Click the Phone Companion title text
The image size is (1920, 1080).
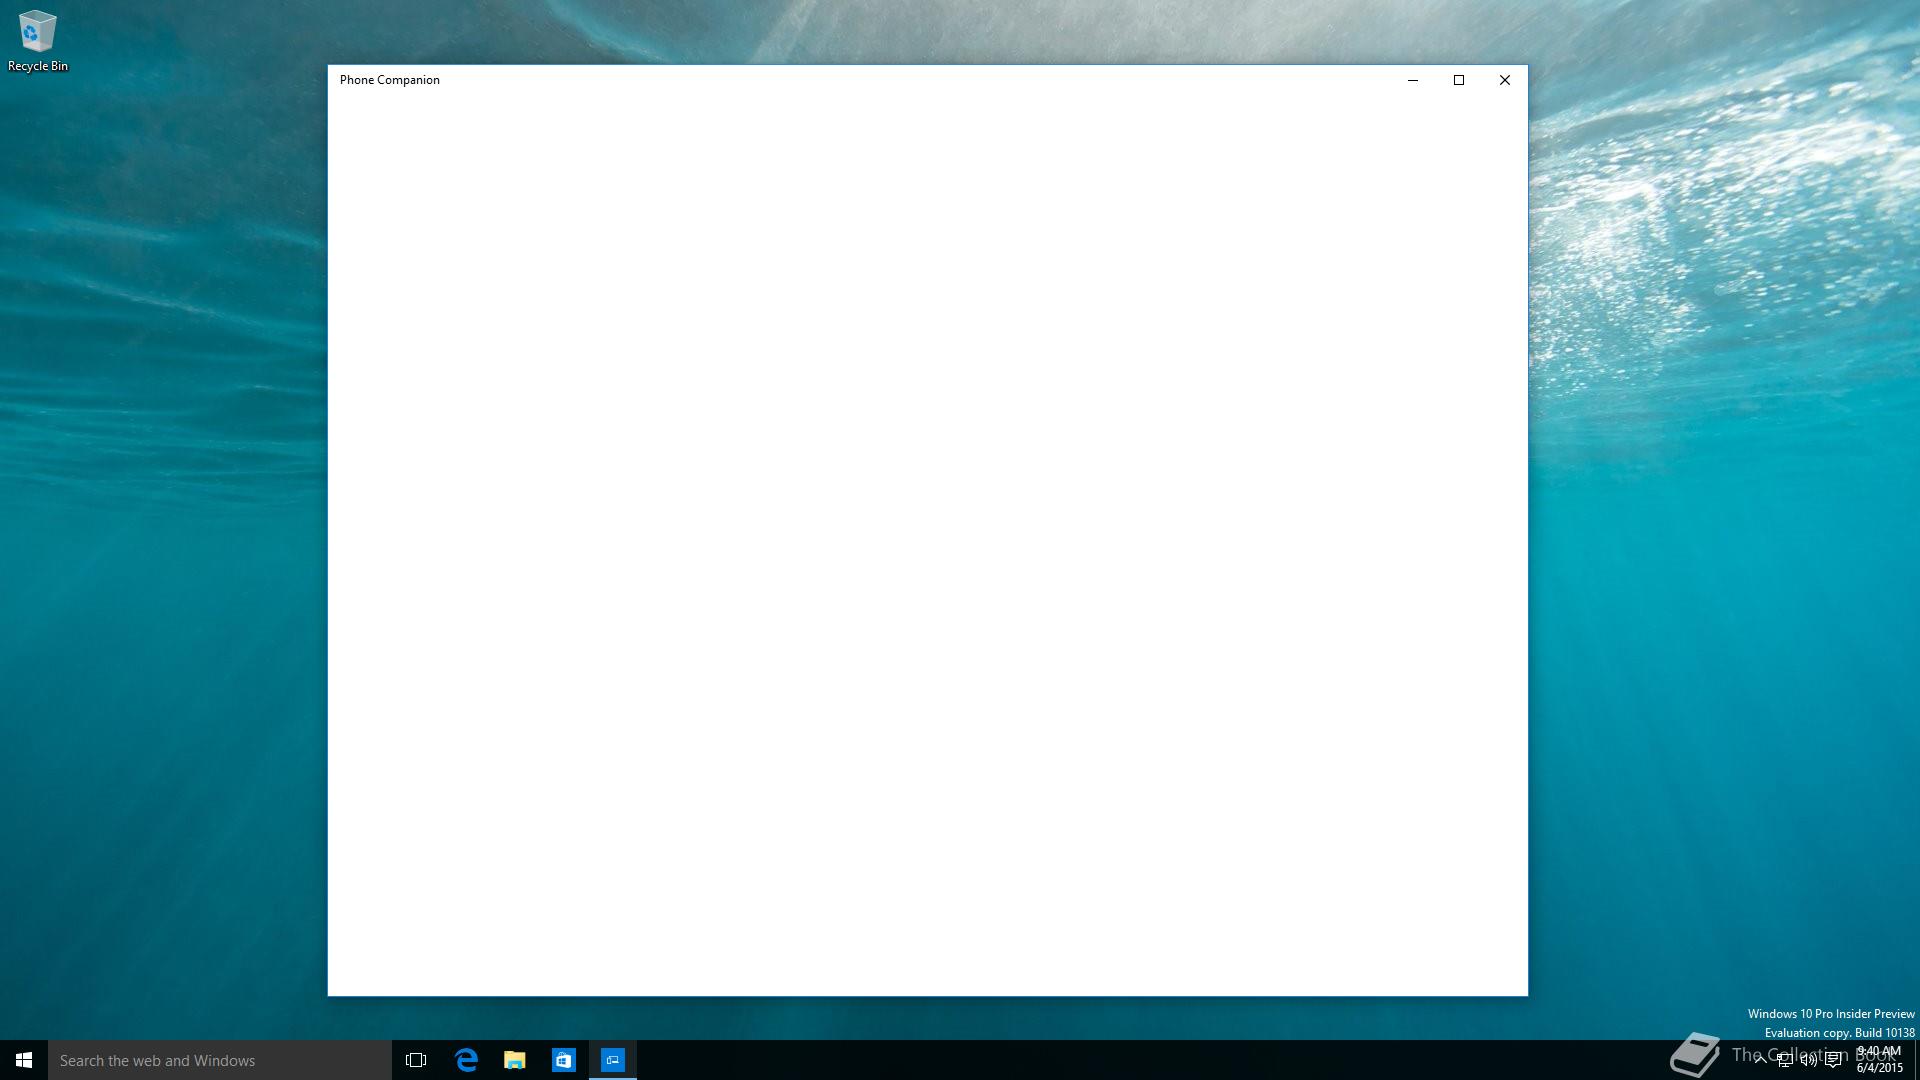(390, 80)
